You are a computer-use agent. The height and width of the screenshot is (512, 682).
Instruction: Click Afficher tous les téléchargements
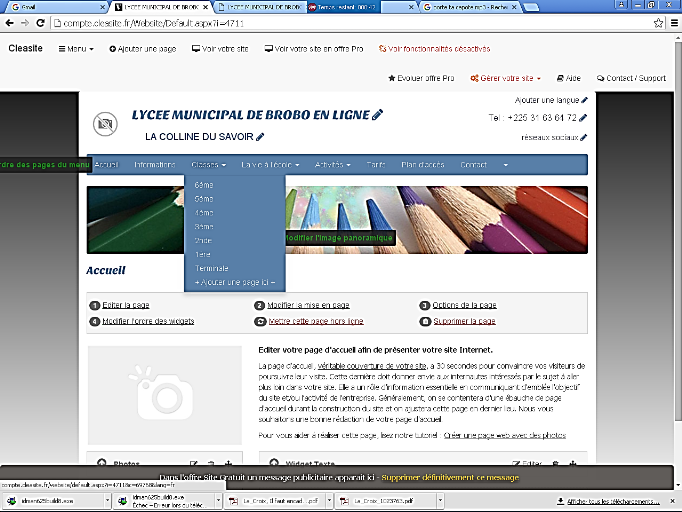[x=613, y=502]
